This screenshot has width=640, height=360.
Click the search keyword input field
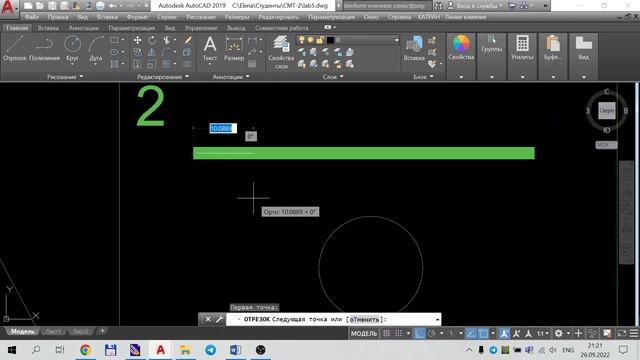pyautogui.click(x=387, y=6)
